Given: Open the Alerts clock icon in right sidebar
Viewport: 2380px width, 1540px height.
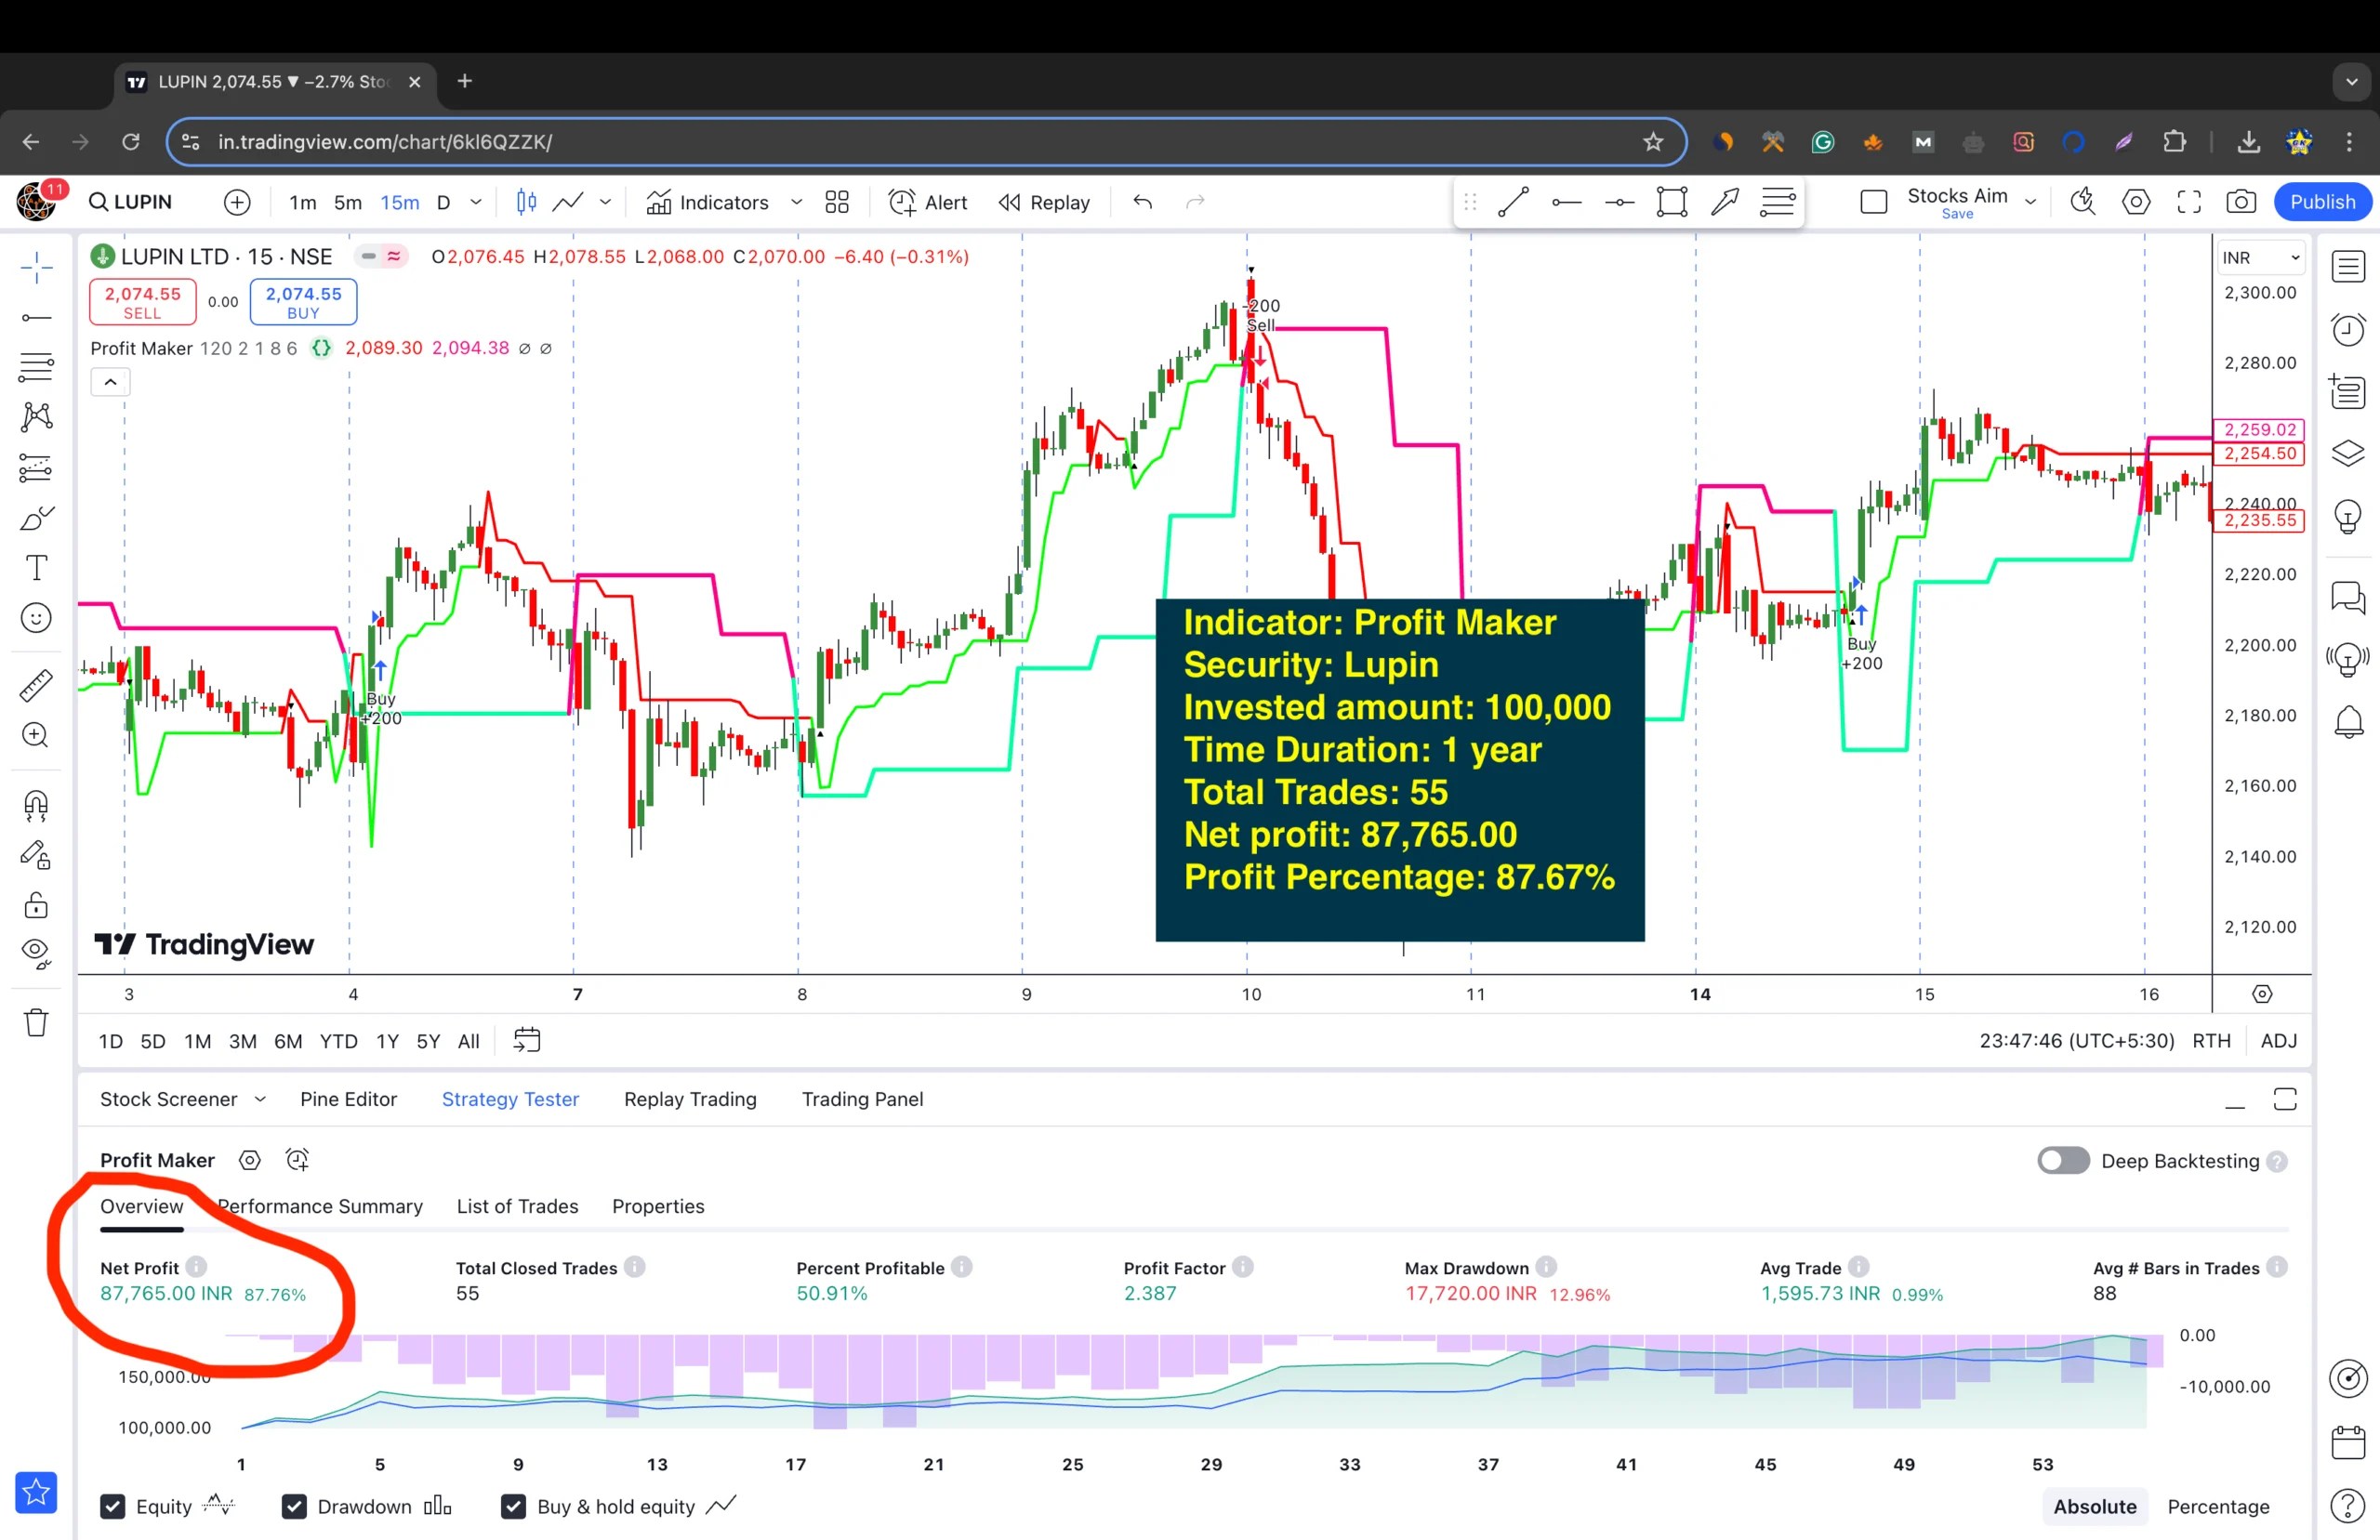Looking at the screenshot, I should pyautogui.click(x=2347, y=329).
